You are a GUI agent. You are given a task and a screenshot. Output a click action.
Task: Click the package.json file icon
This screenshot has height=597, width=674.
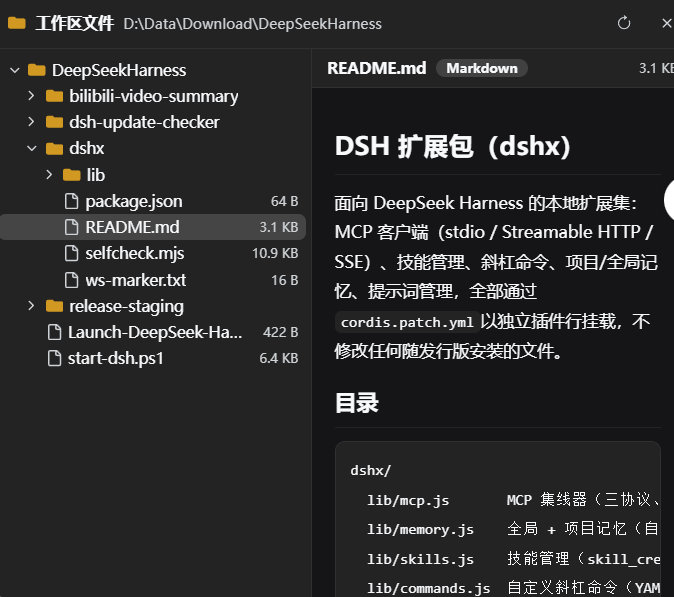pos(71,201)
